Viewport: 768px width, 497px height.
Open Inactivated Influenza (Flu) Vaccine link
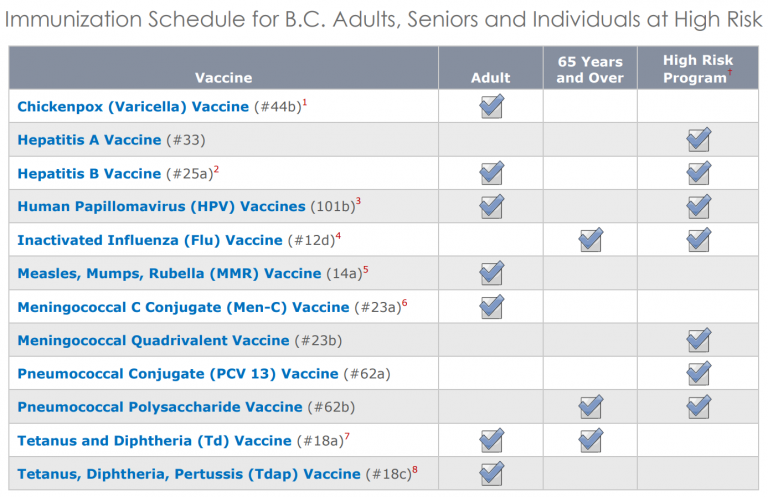[x=150, y=240]
